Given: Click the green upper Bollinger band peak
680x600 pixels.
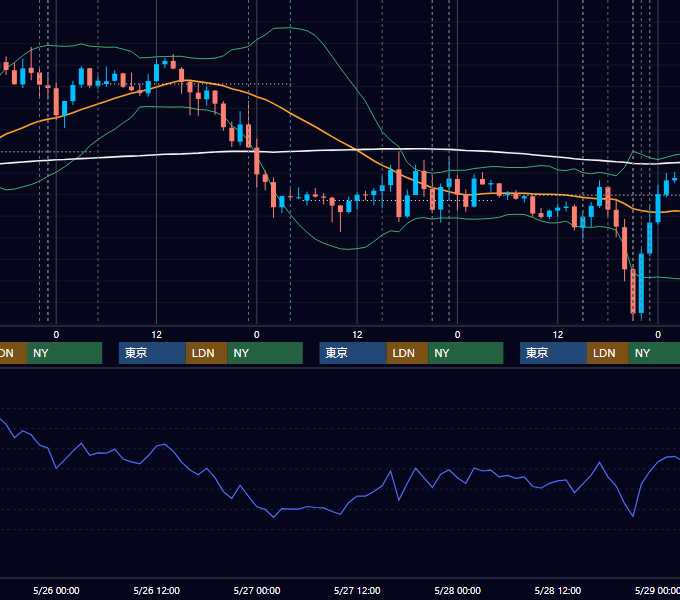Looking at the screenshot, I should (290, 28).
